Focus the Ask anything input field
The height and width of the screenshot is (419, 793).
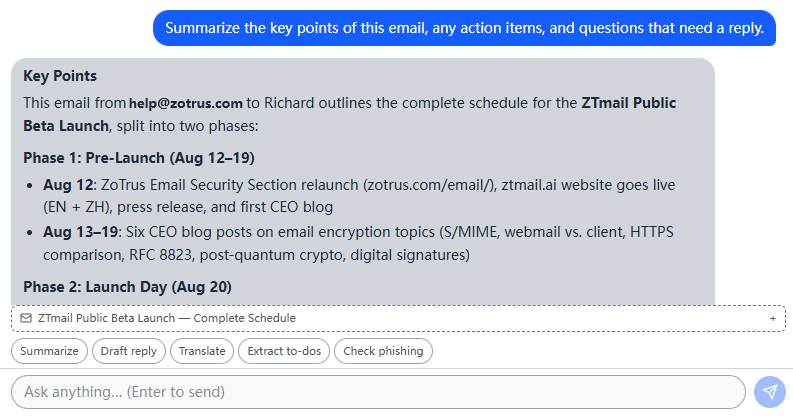[x=378, y=392]
